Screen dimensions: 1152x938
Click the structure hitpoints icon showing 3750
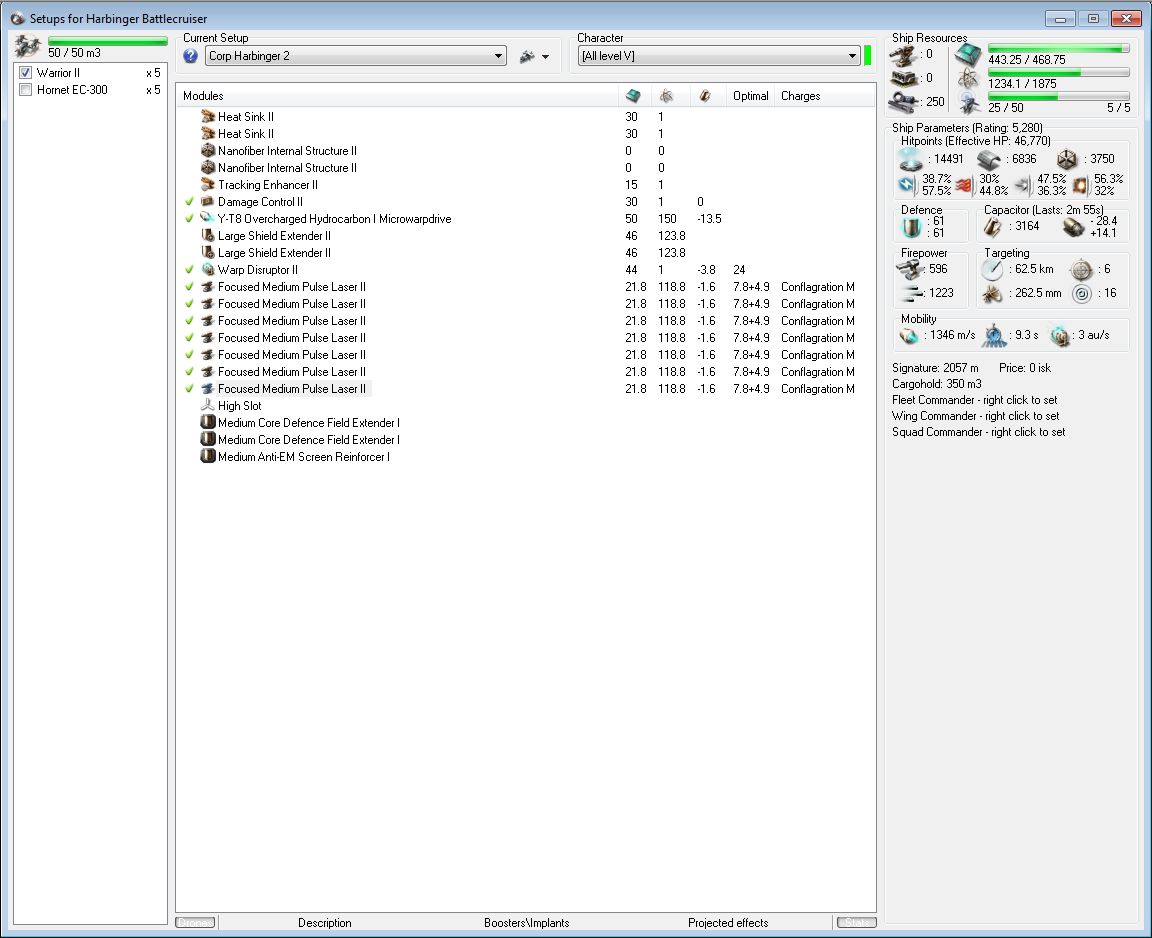tap(1067, 159)
